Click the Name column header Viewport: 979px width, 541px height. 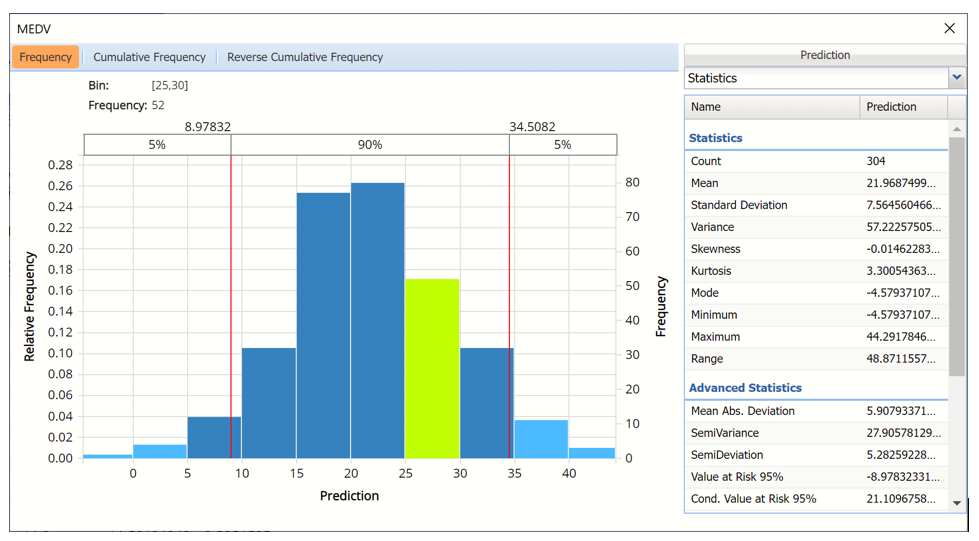(771, 107)
